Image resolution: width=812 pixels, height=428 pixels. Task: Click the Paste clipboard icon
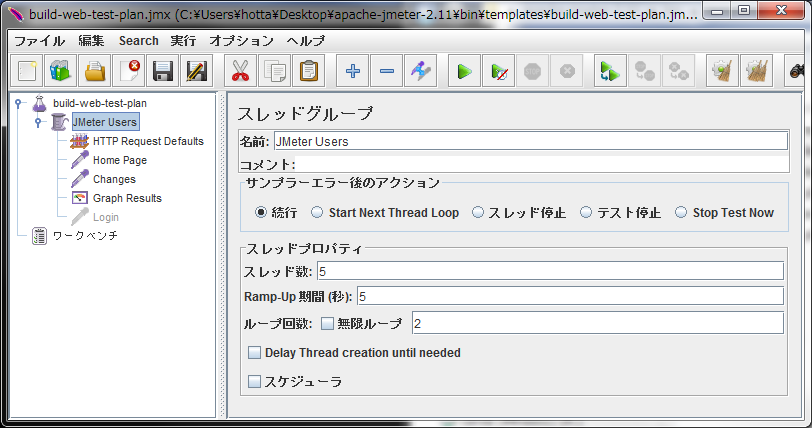(309, 71)
